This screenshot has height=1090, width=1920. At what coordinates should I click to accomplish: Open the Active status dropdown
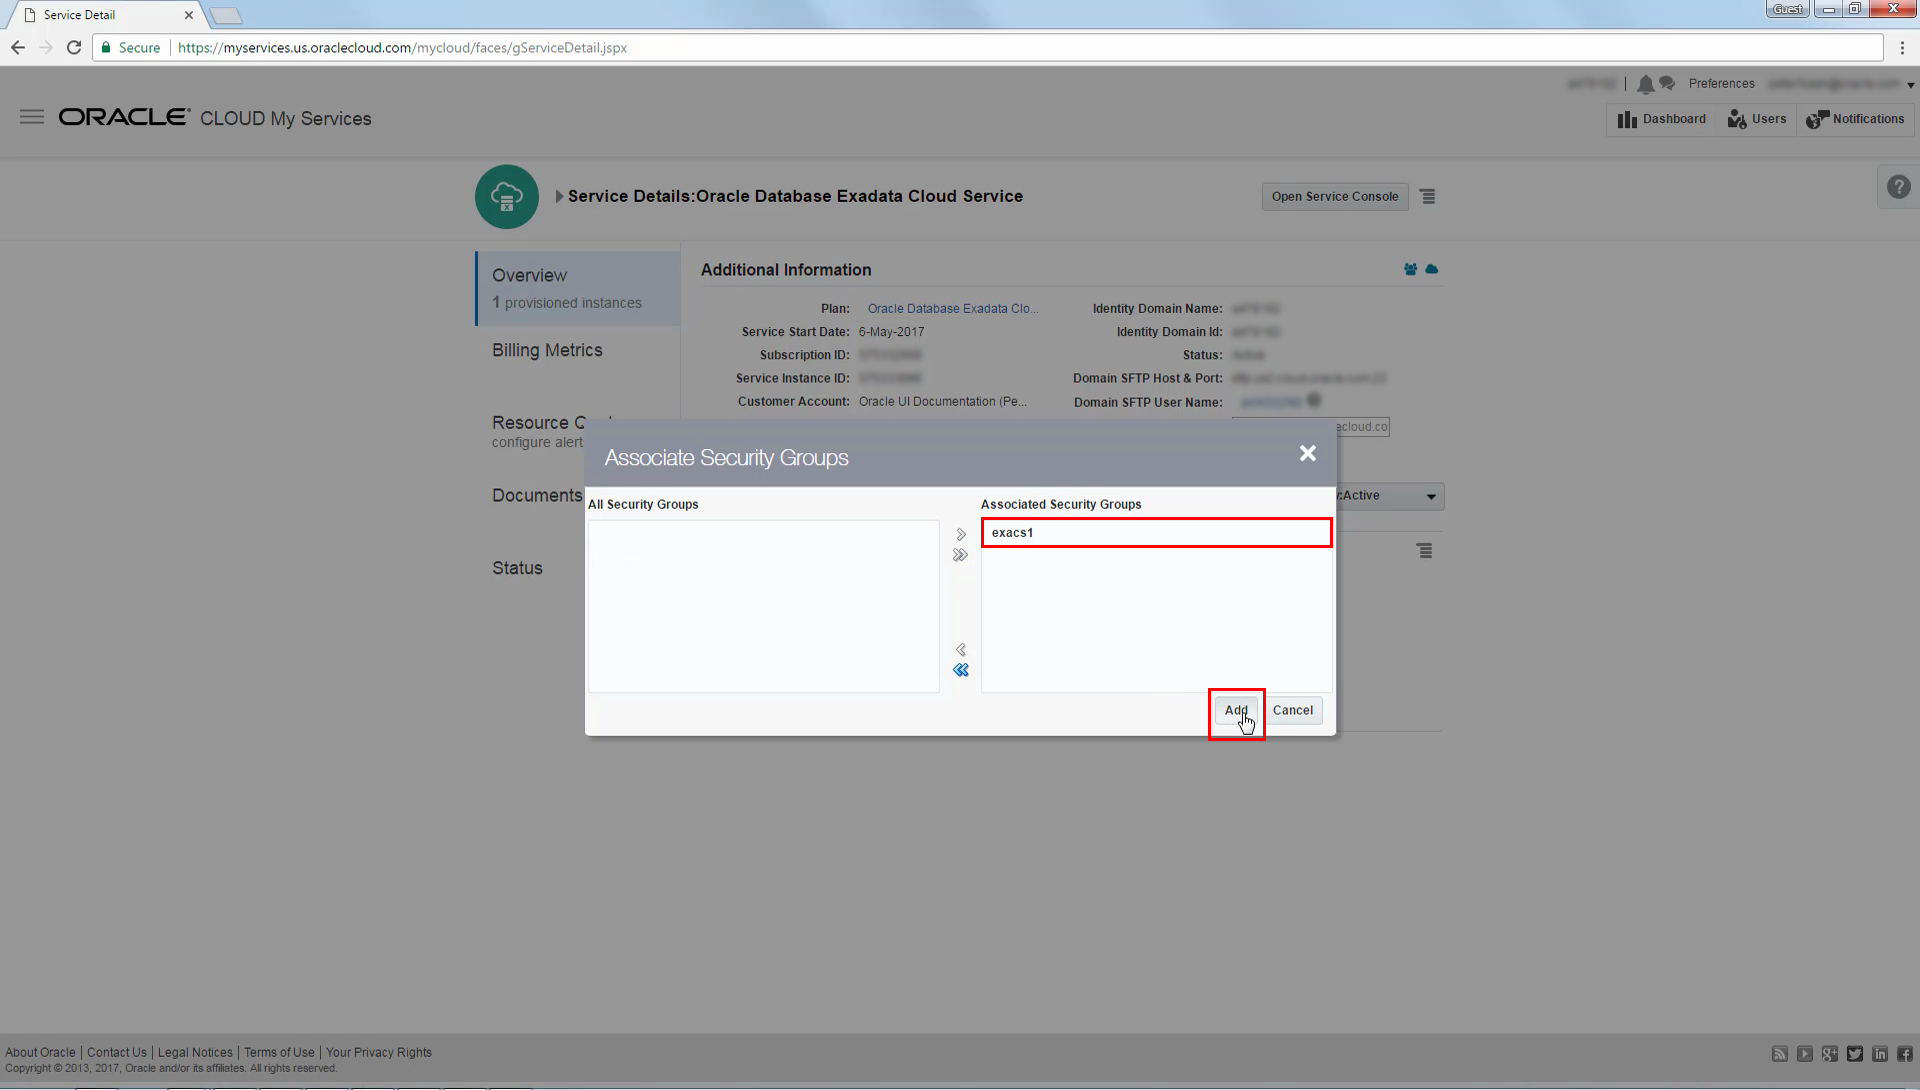1390,497
